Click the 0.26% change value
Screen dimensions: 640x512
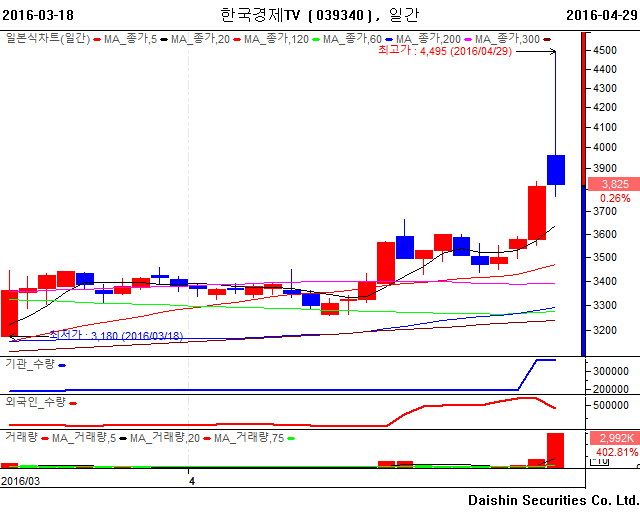point(615,198)
